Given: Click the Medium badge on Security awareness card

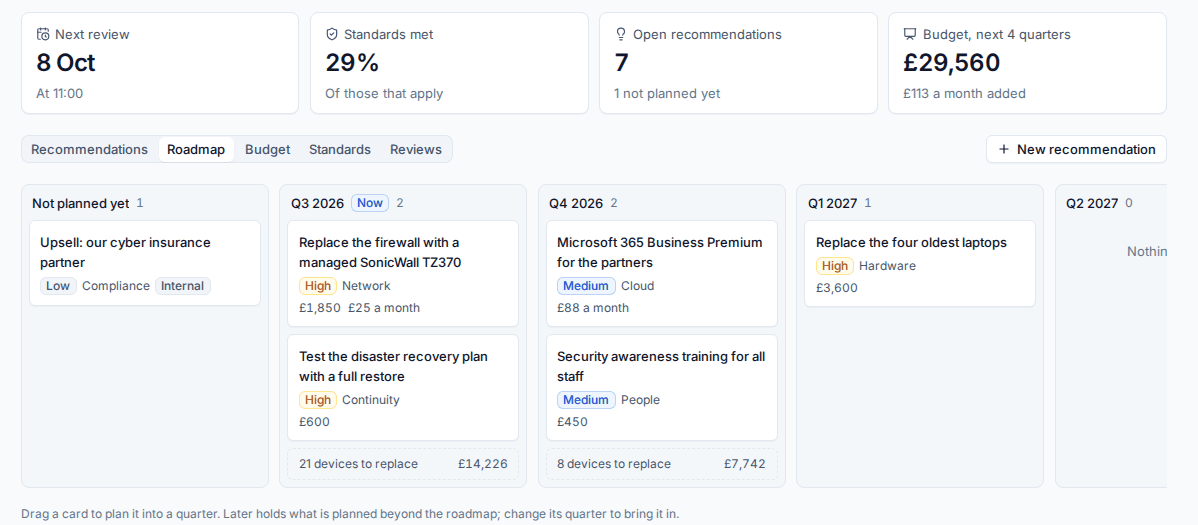Looking at the screenshot, I should pyautogui.click(x=587, y=400).
